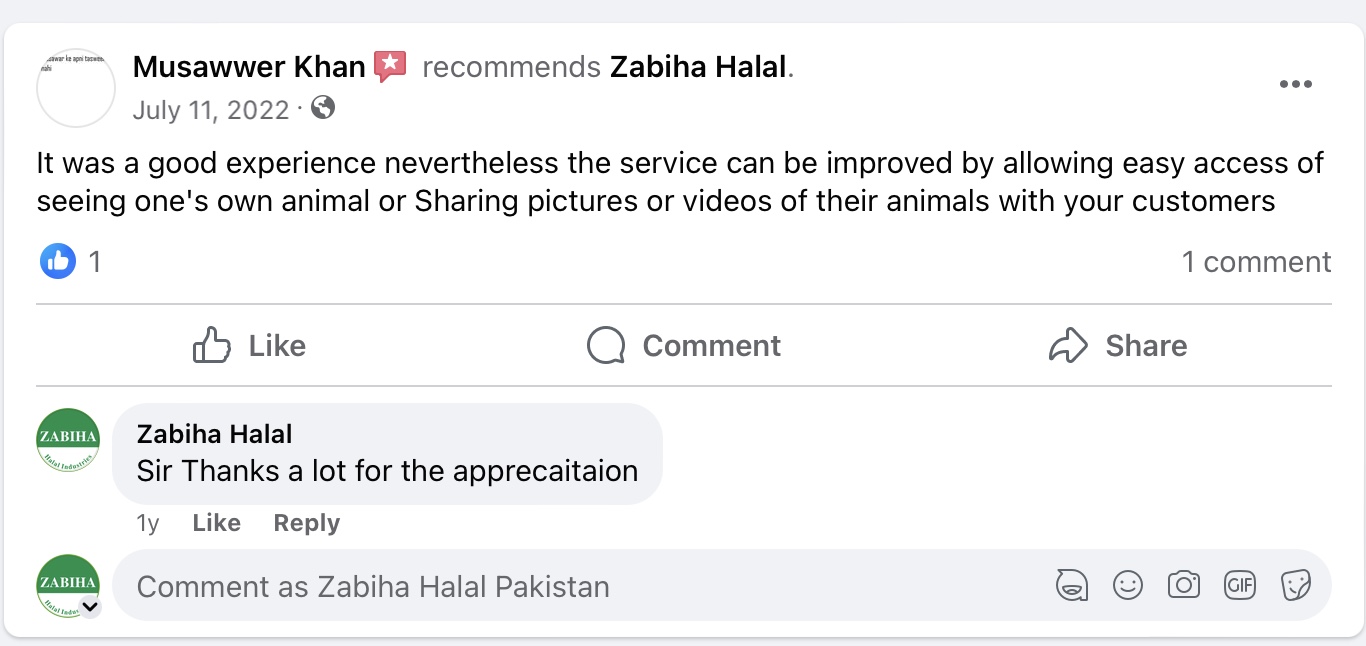Add a GIF to the comment
1366x646 pixels.
[1240, 585]
